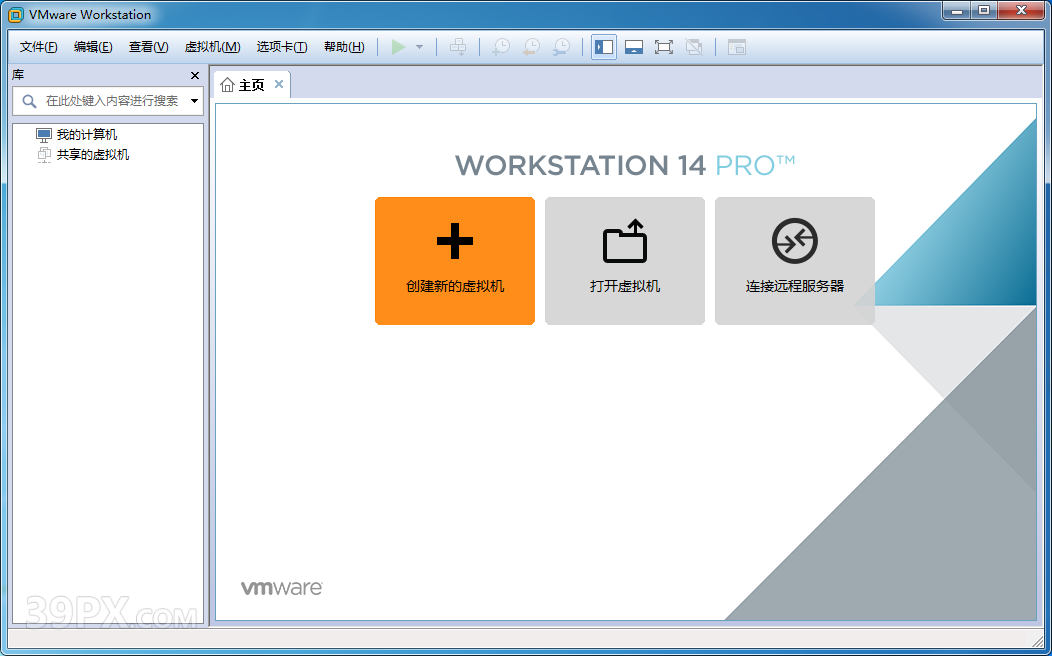Click the vmware logo at bottom

coord(282,588)
